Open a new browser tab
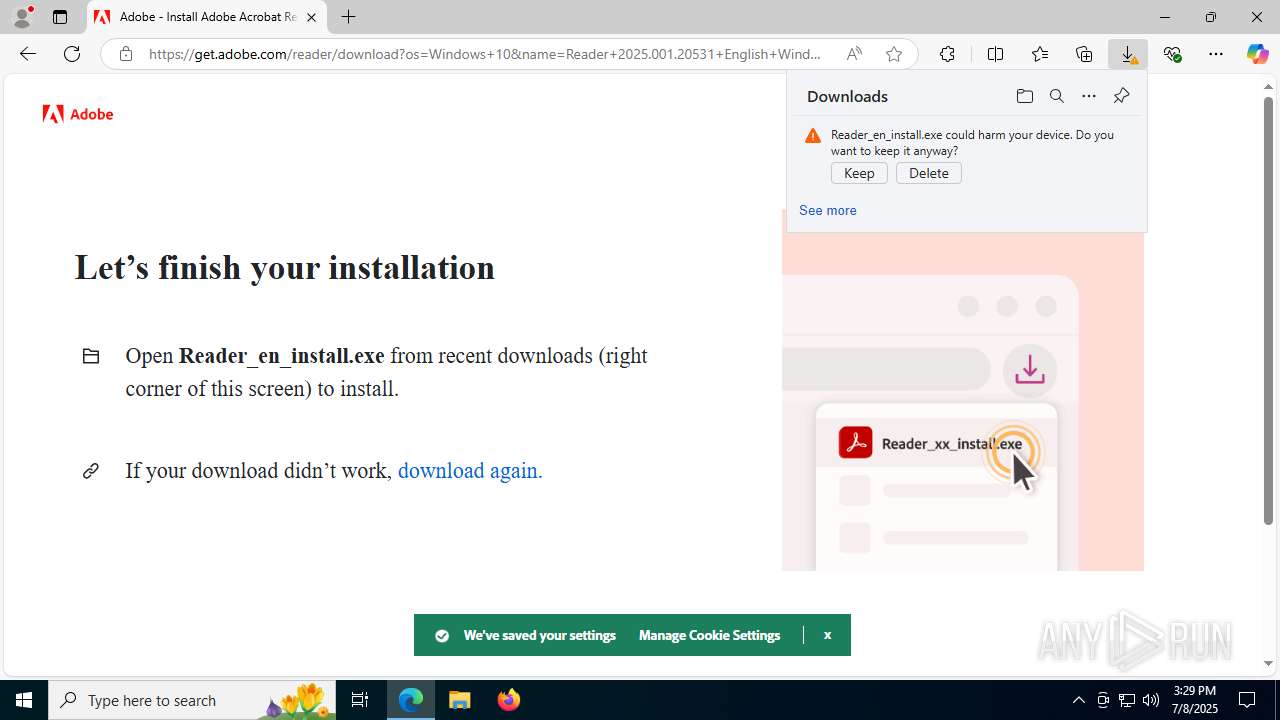The height and width of the screenshot is (720, 1280). click(348, 17)
